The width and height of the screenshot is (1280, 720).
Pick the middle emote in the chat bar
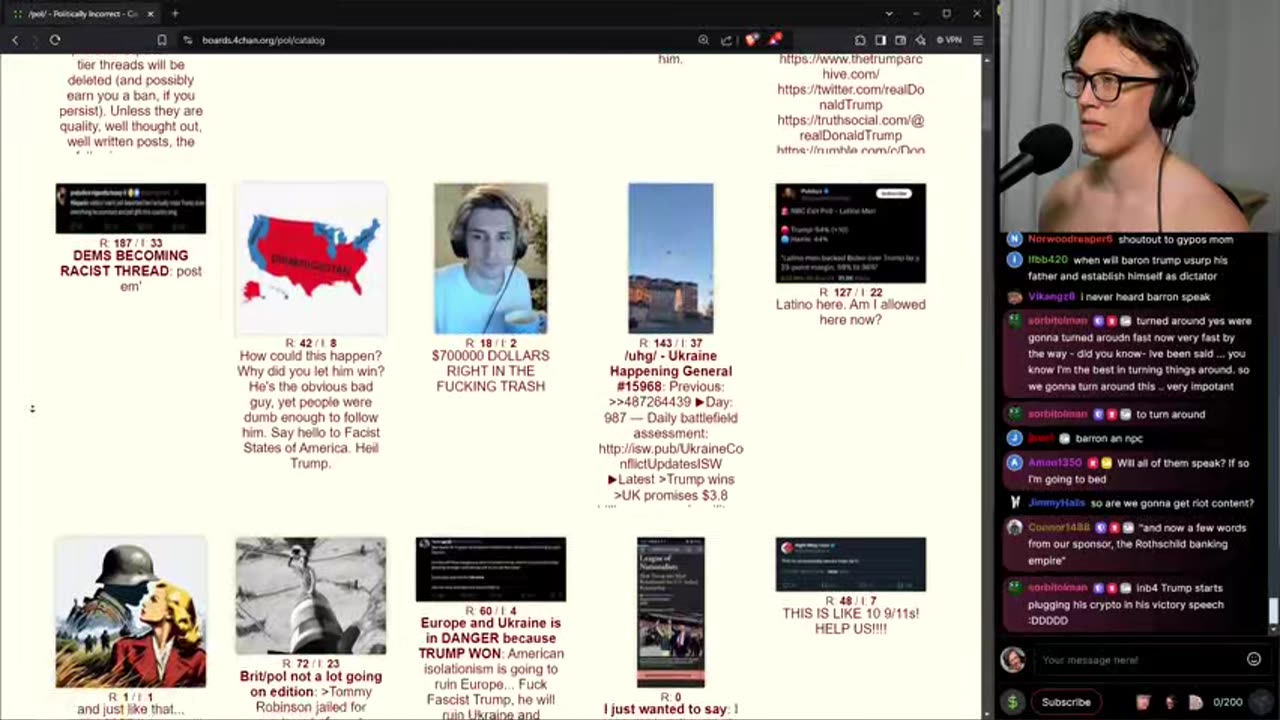pos(1169,702)
